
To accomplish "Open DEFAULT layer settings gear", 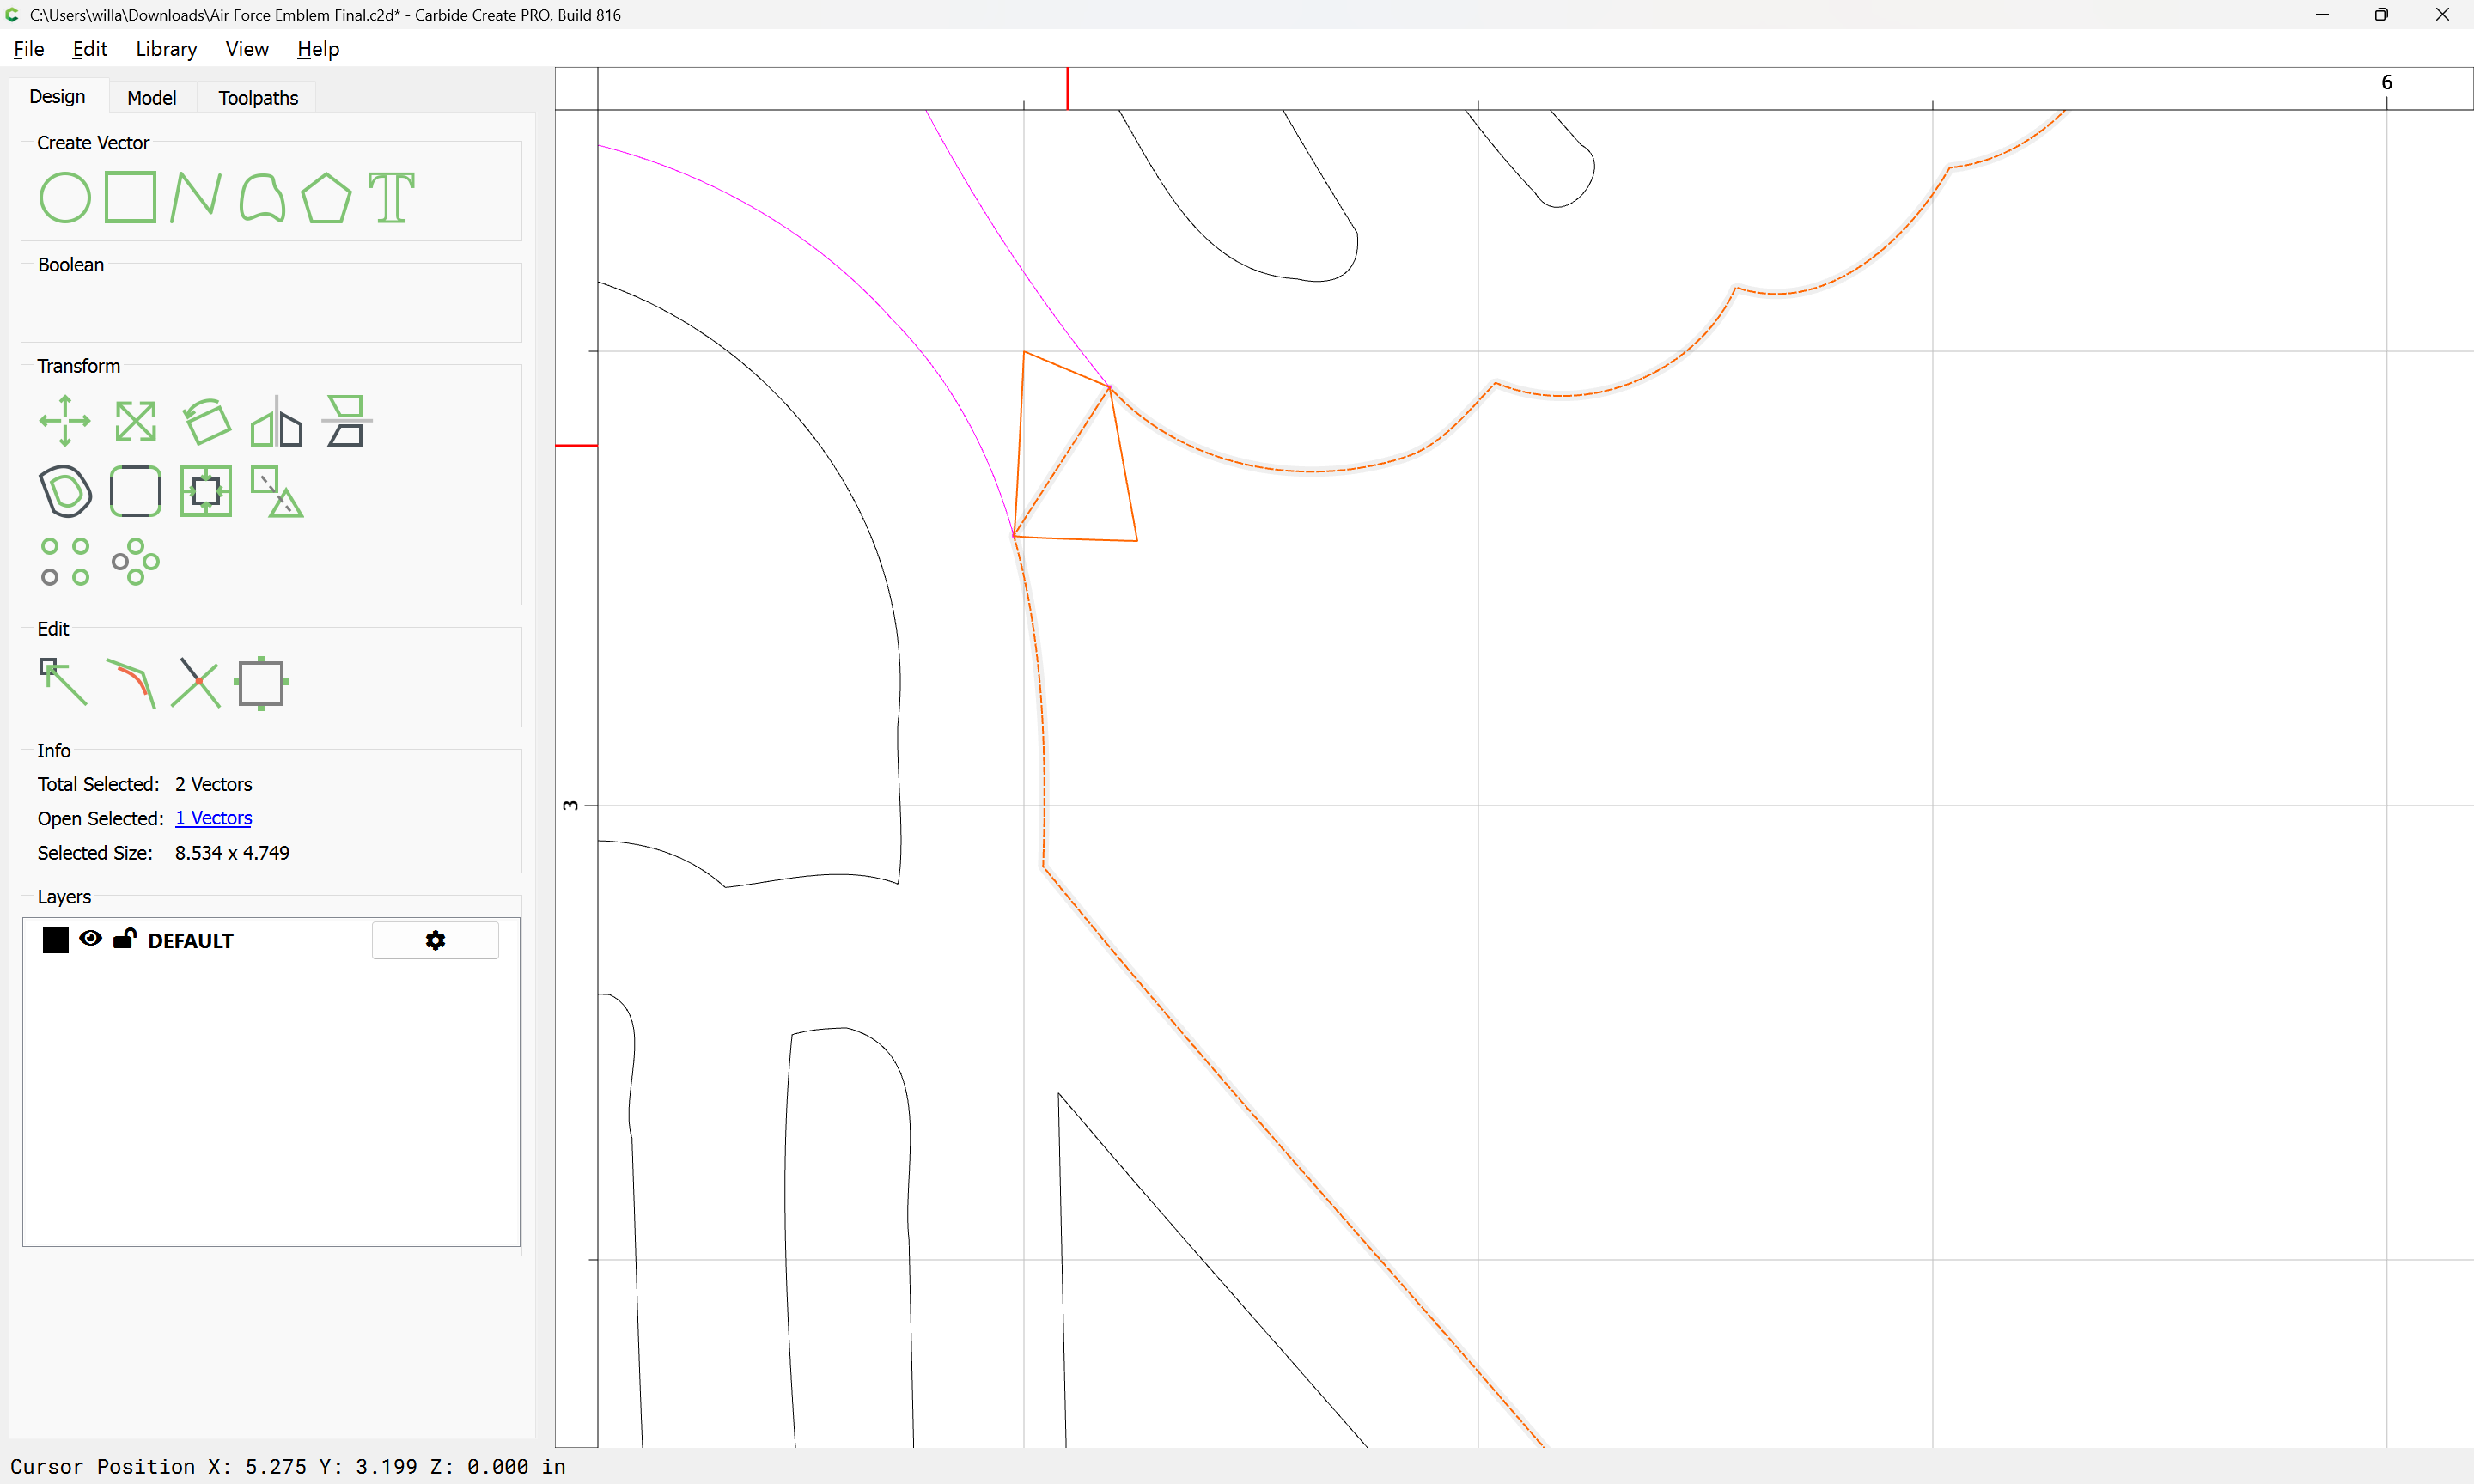I will (435, 940).
